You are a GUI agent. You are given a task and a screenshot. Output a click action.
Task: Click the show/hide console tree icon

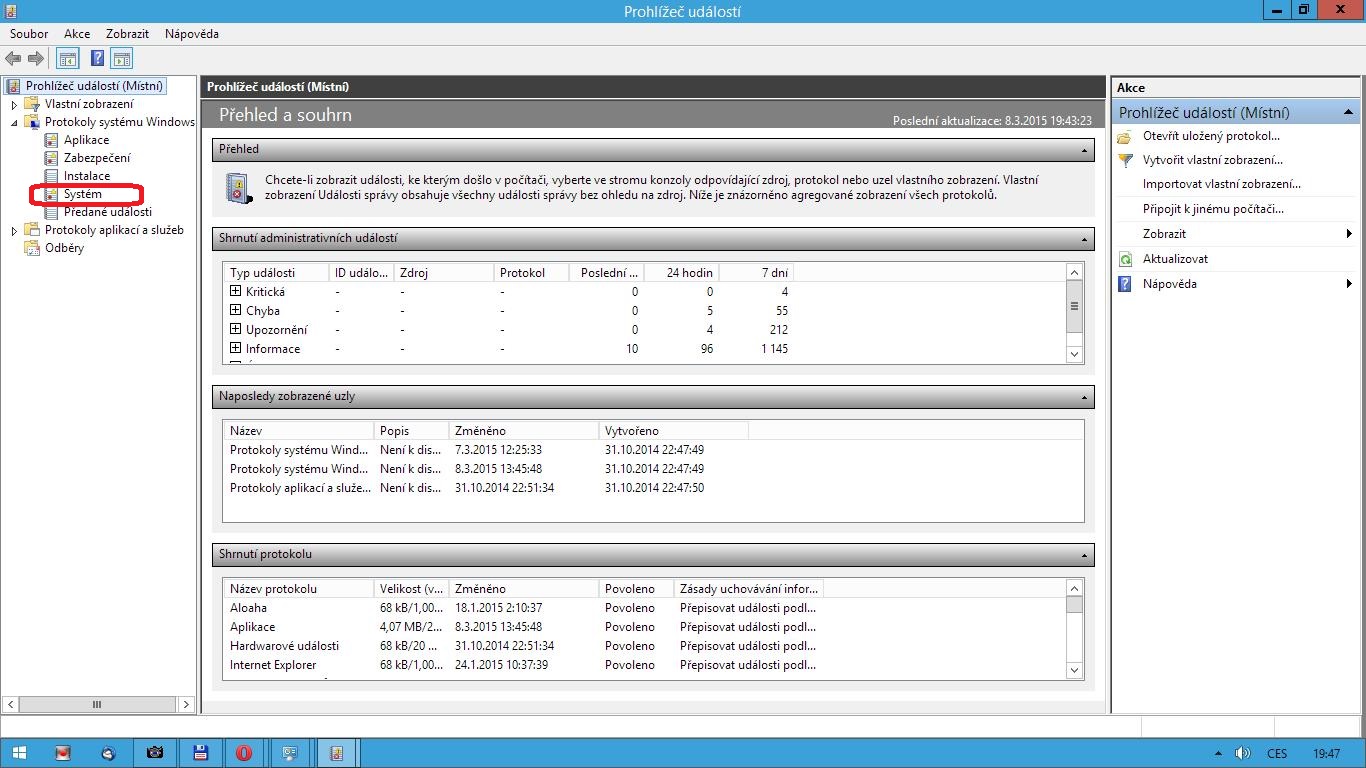tap(68, 59)
